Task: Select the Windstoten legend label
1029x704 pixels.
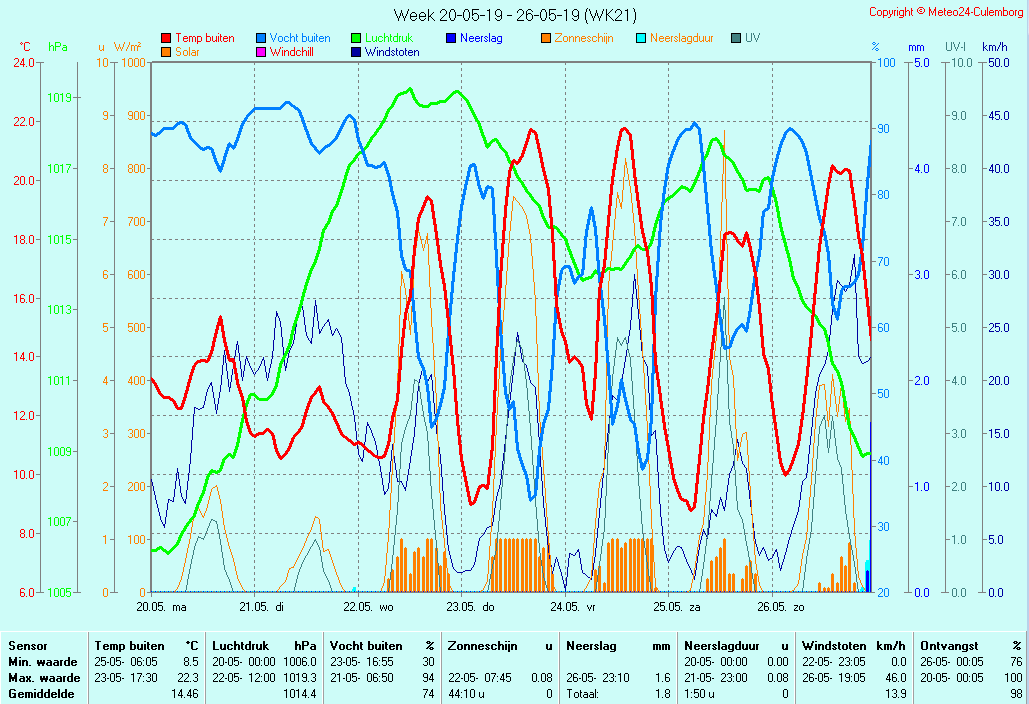Action: click(392, 52)
